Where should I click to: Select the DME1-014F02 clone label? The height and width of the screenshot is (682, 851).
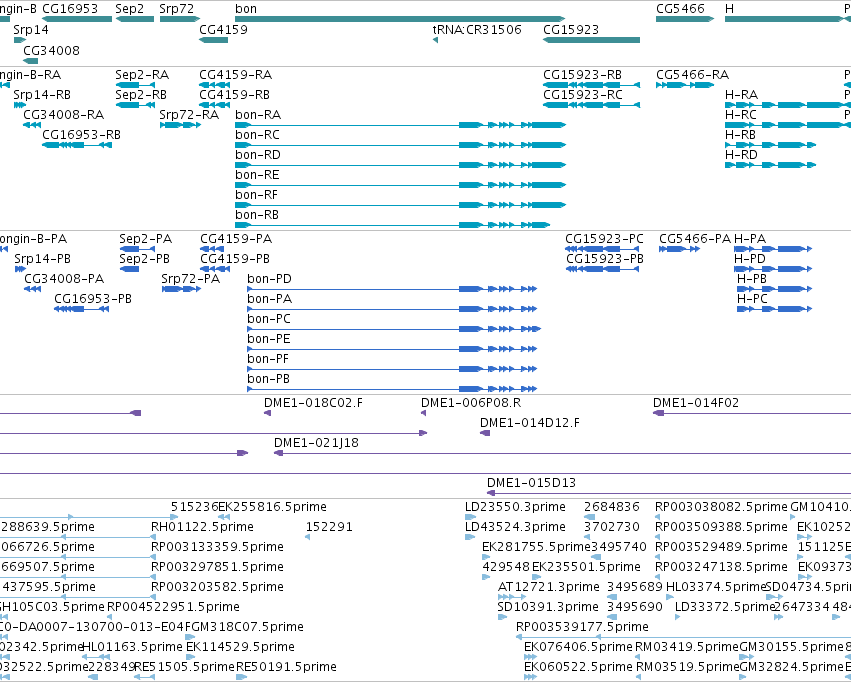(x=696, y=403)
